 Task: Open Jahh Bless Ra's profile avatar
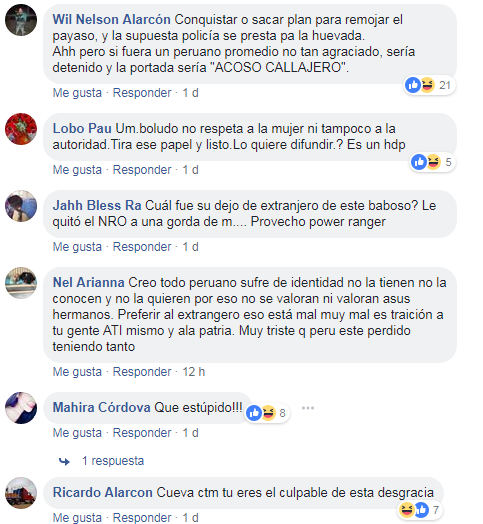[21, 206]
